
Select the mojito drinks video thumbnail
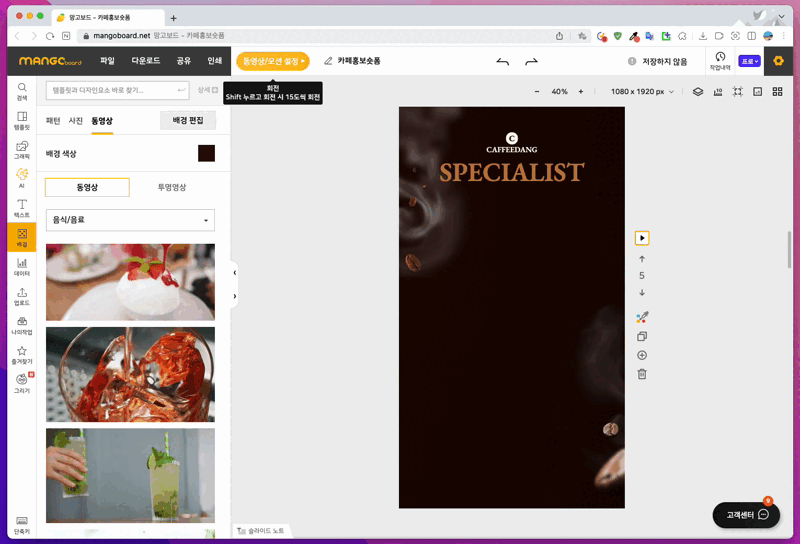(130, 476)
